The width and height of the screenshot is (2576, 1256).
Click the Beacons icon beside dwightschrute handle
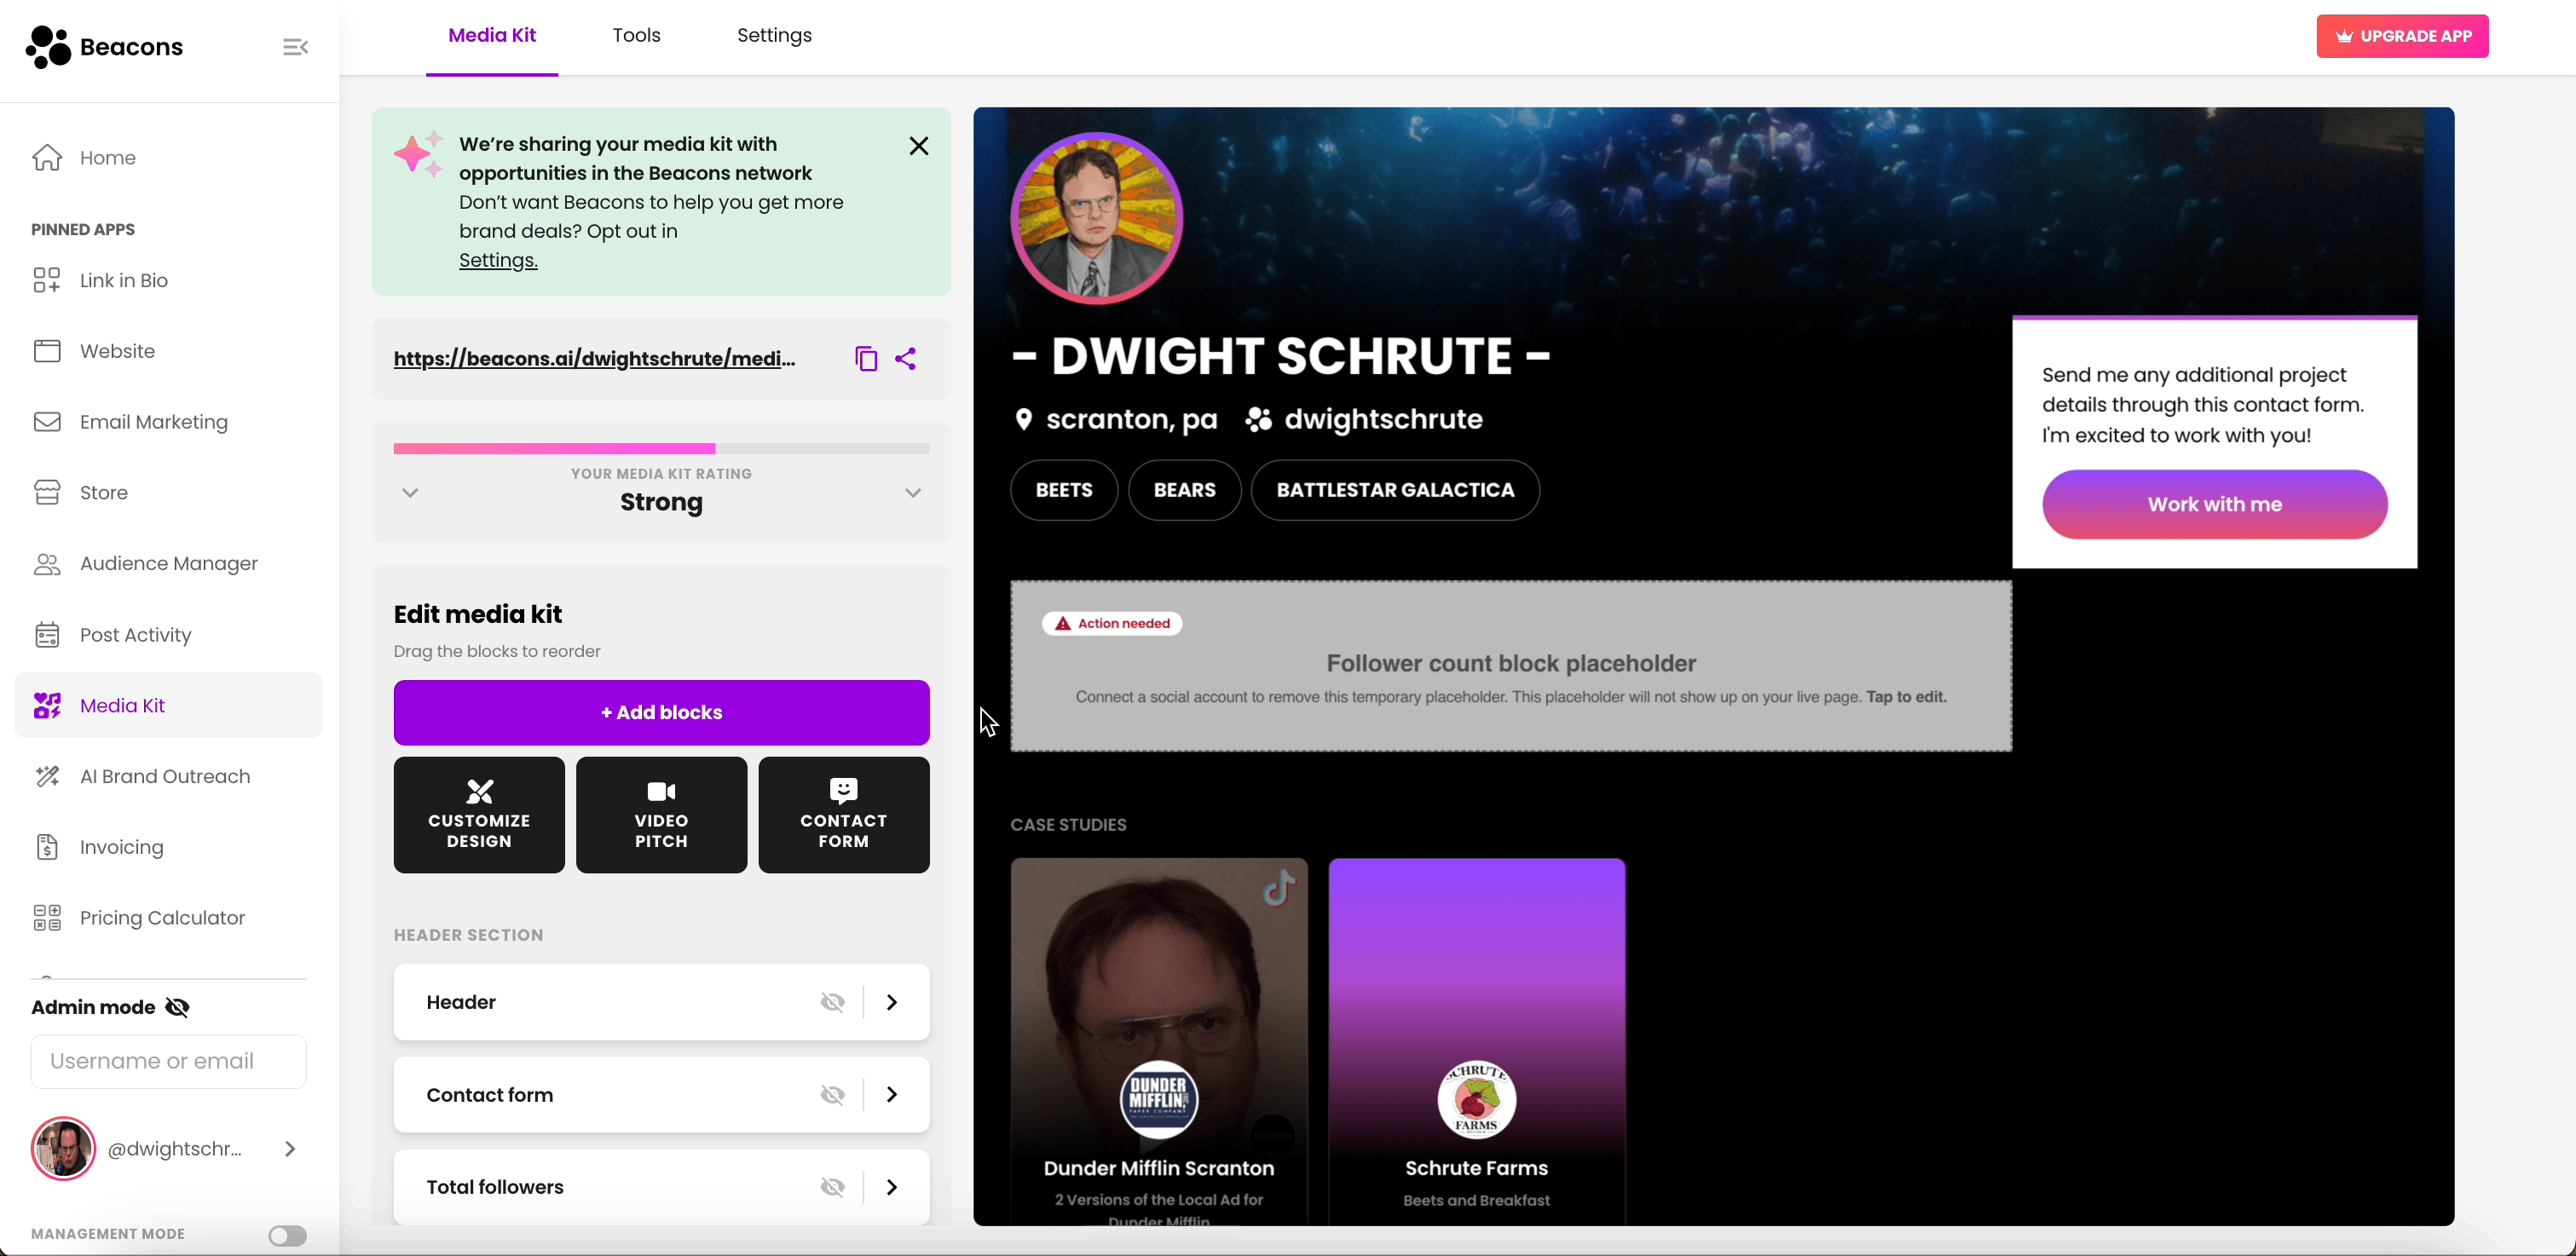pyautogui.click(x=1258, y=420)
